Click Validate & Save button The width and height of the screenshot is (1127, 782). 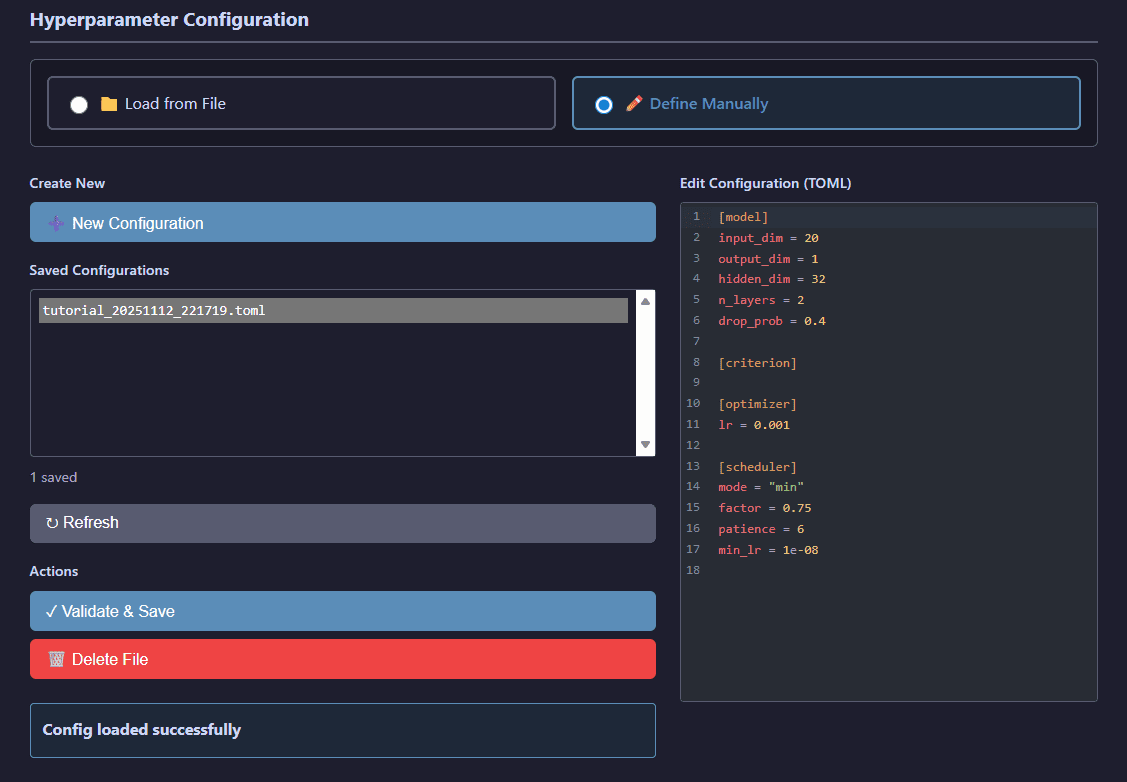[343, 611]
